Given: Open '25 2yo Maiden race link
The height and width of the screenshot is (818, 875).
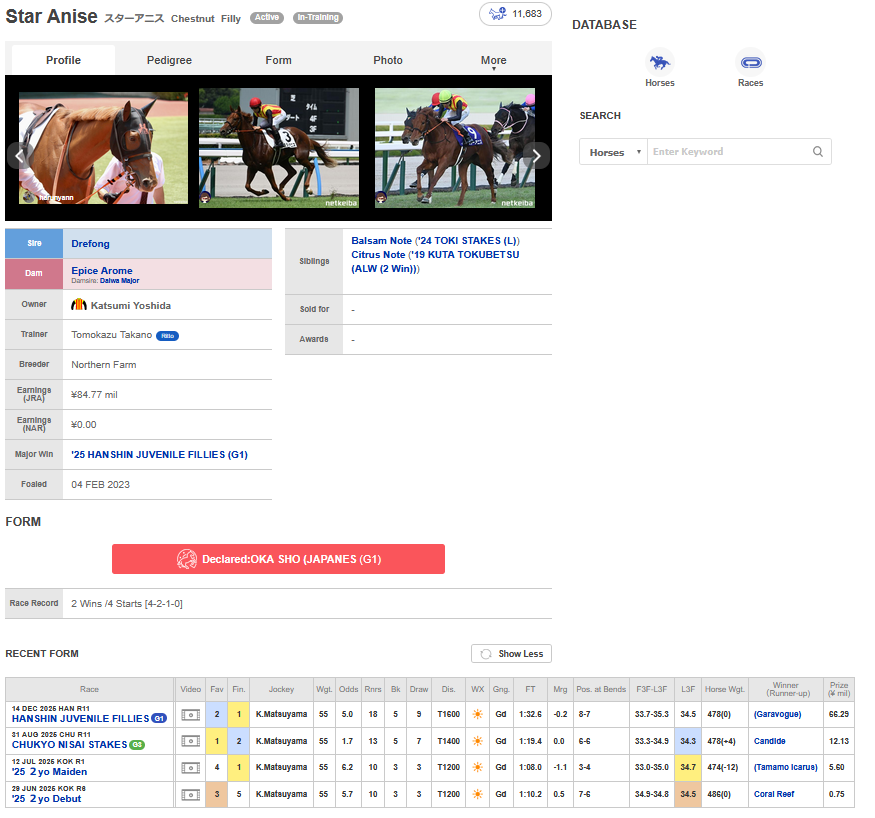Looking at the screenshot, I should point(49,772).
